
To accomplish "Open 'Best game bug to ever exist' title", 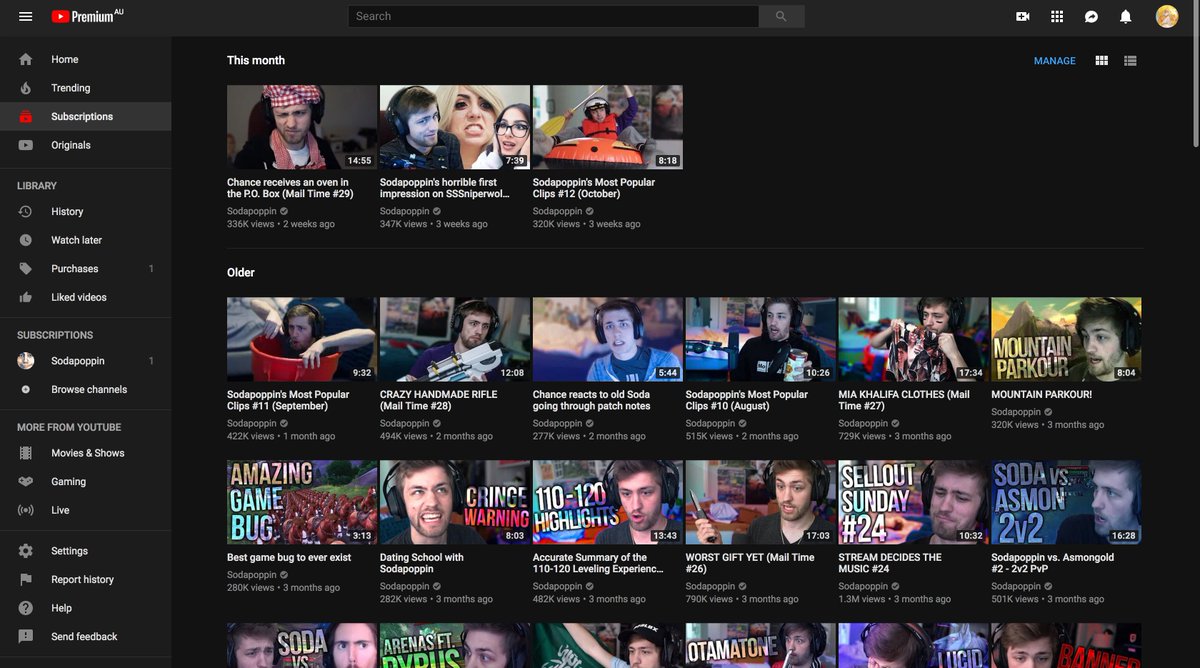I will [x=289, y=558].
